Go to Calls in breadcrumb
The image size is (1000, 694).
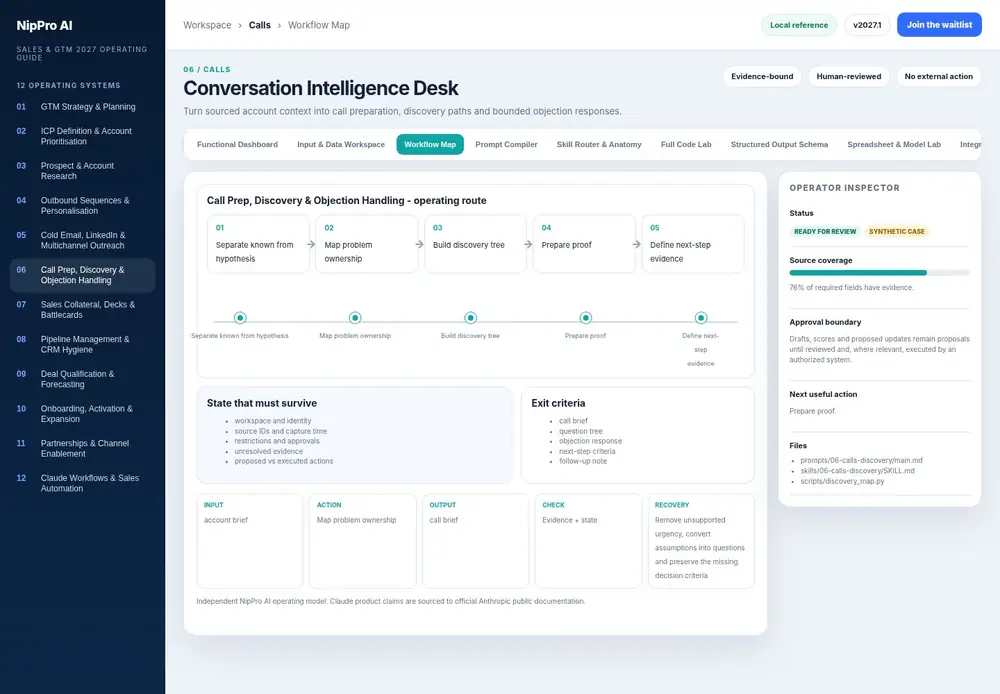pyautogui.click(x=260, y=26)
